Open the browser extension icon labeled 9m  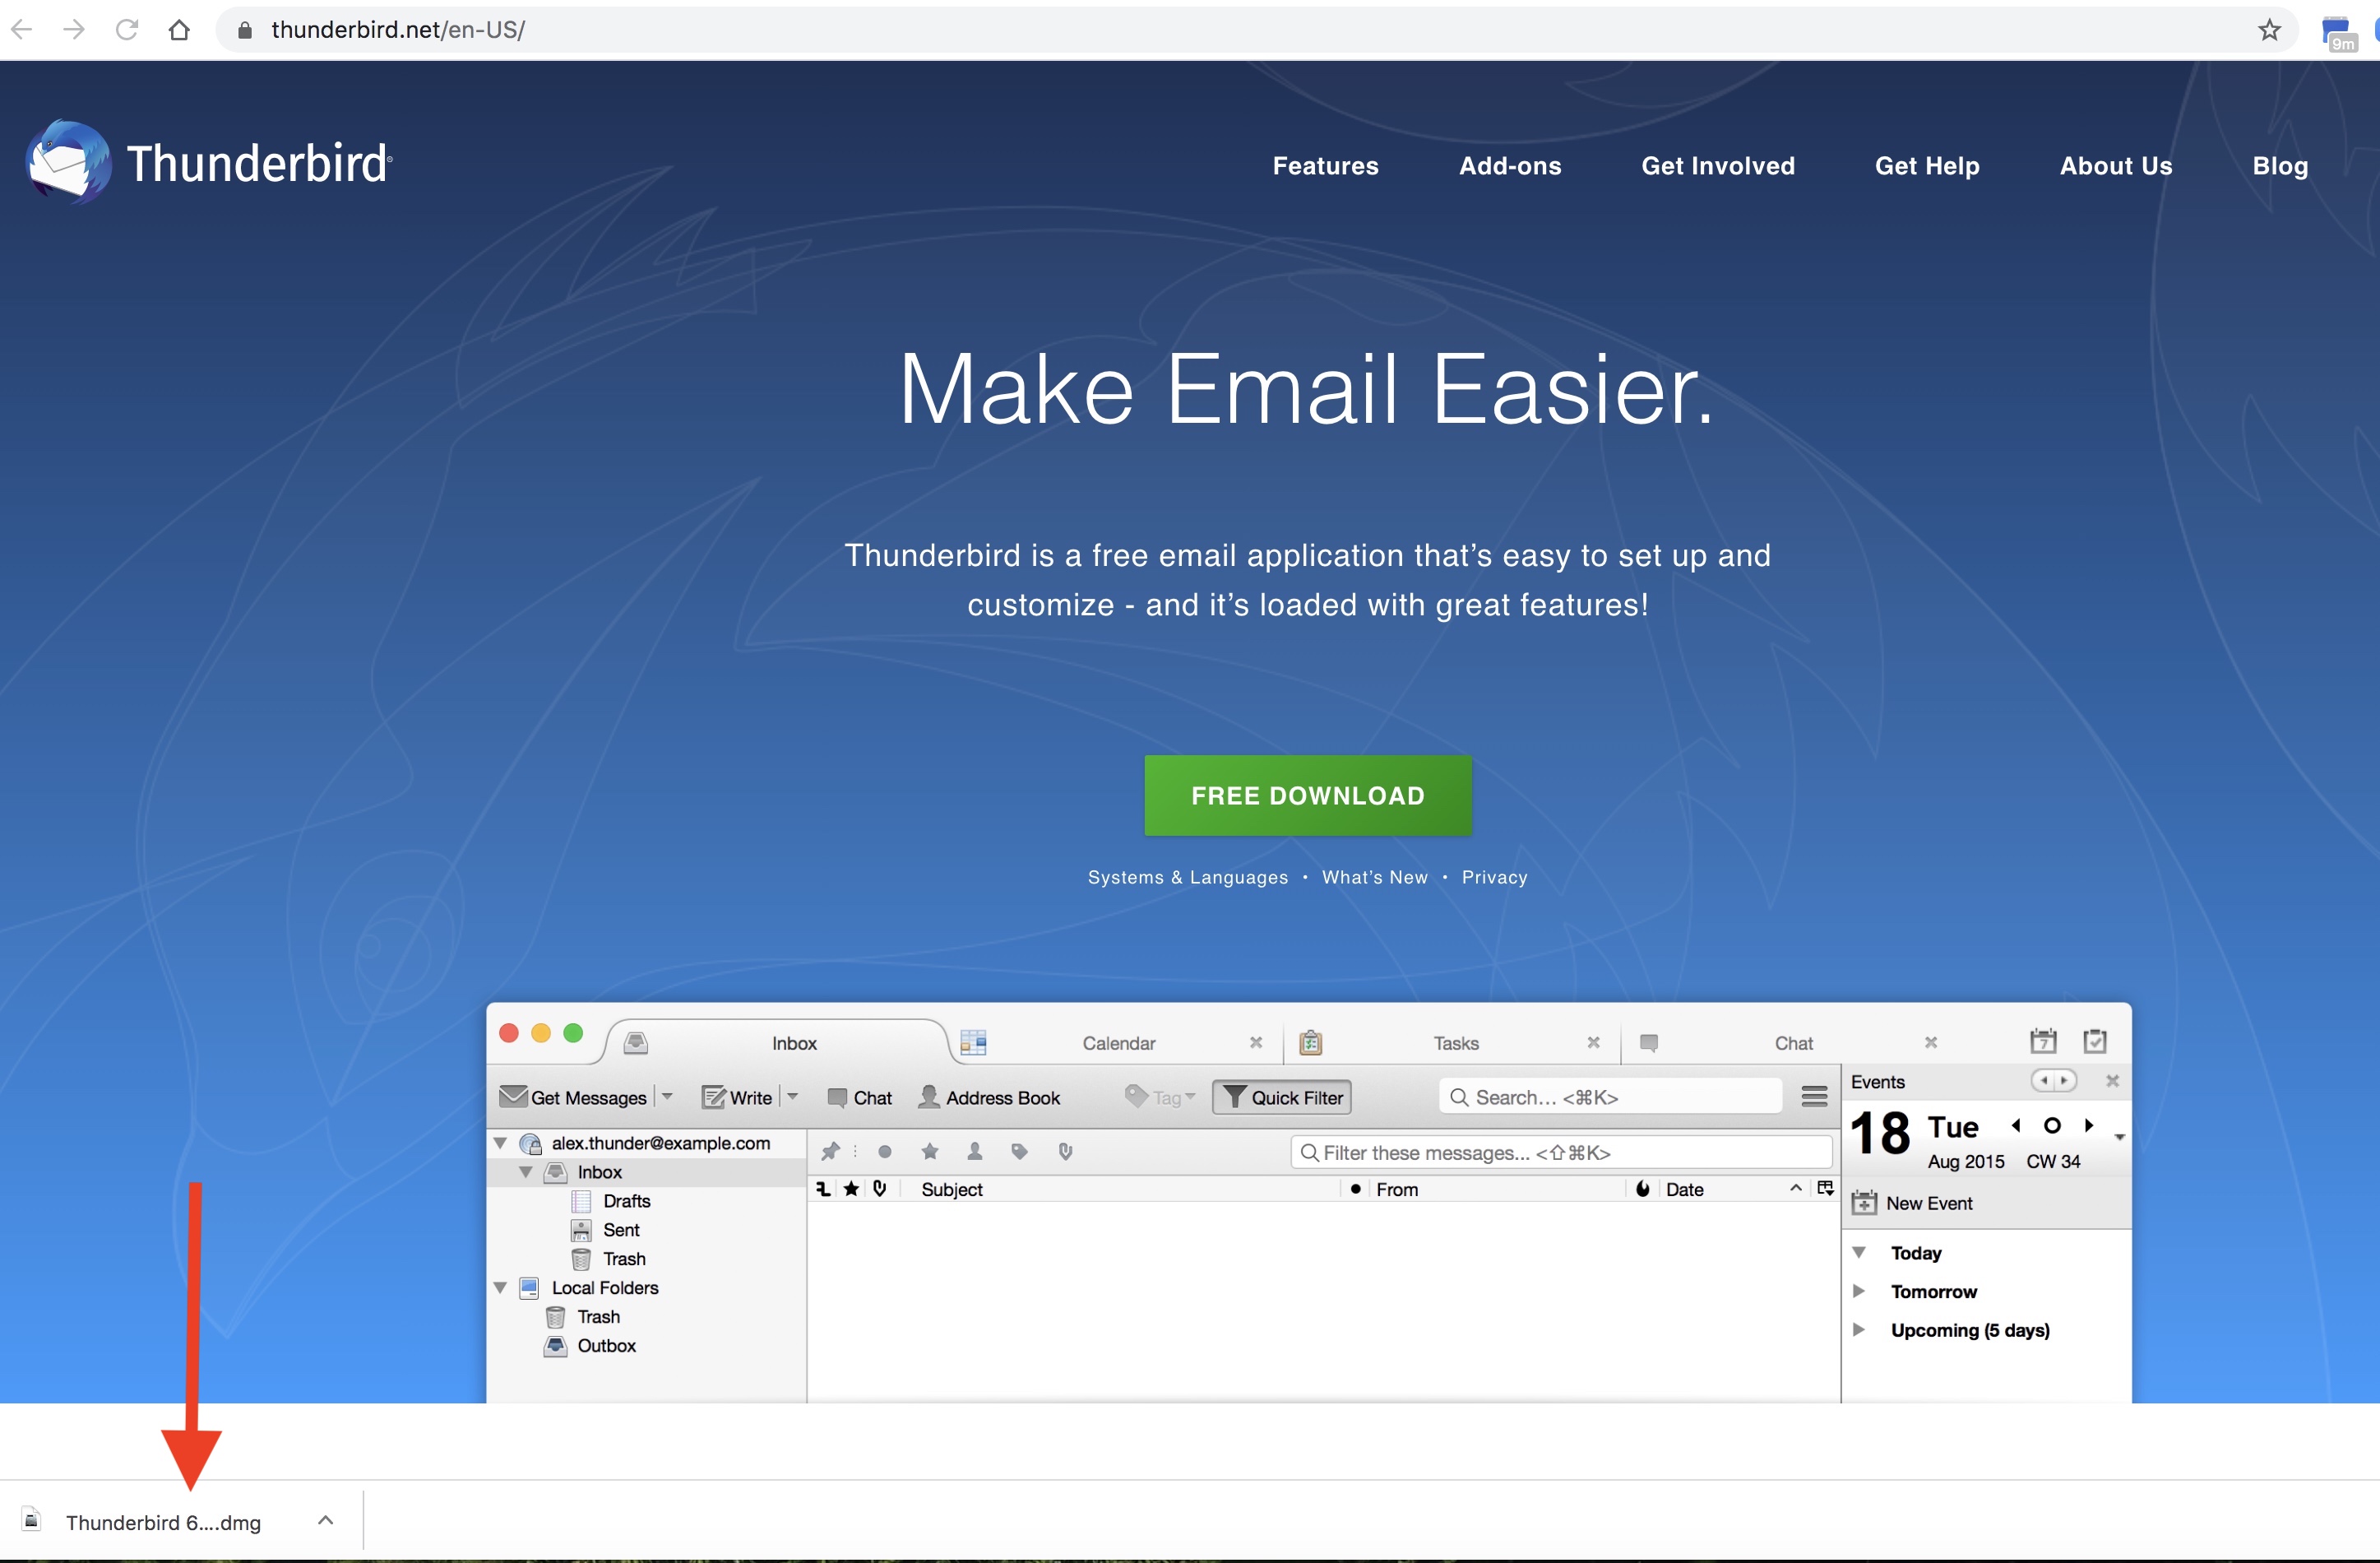pyautogui.click(x=2337, y=33)
